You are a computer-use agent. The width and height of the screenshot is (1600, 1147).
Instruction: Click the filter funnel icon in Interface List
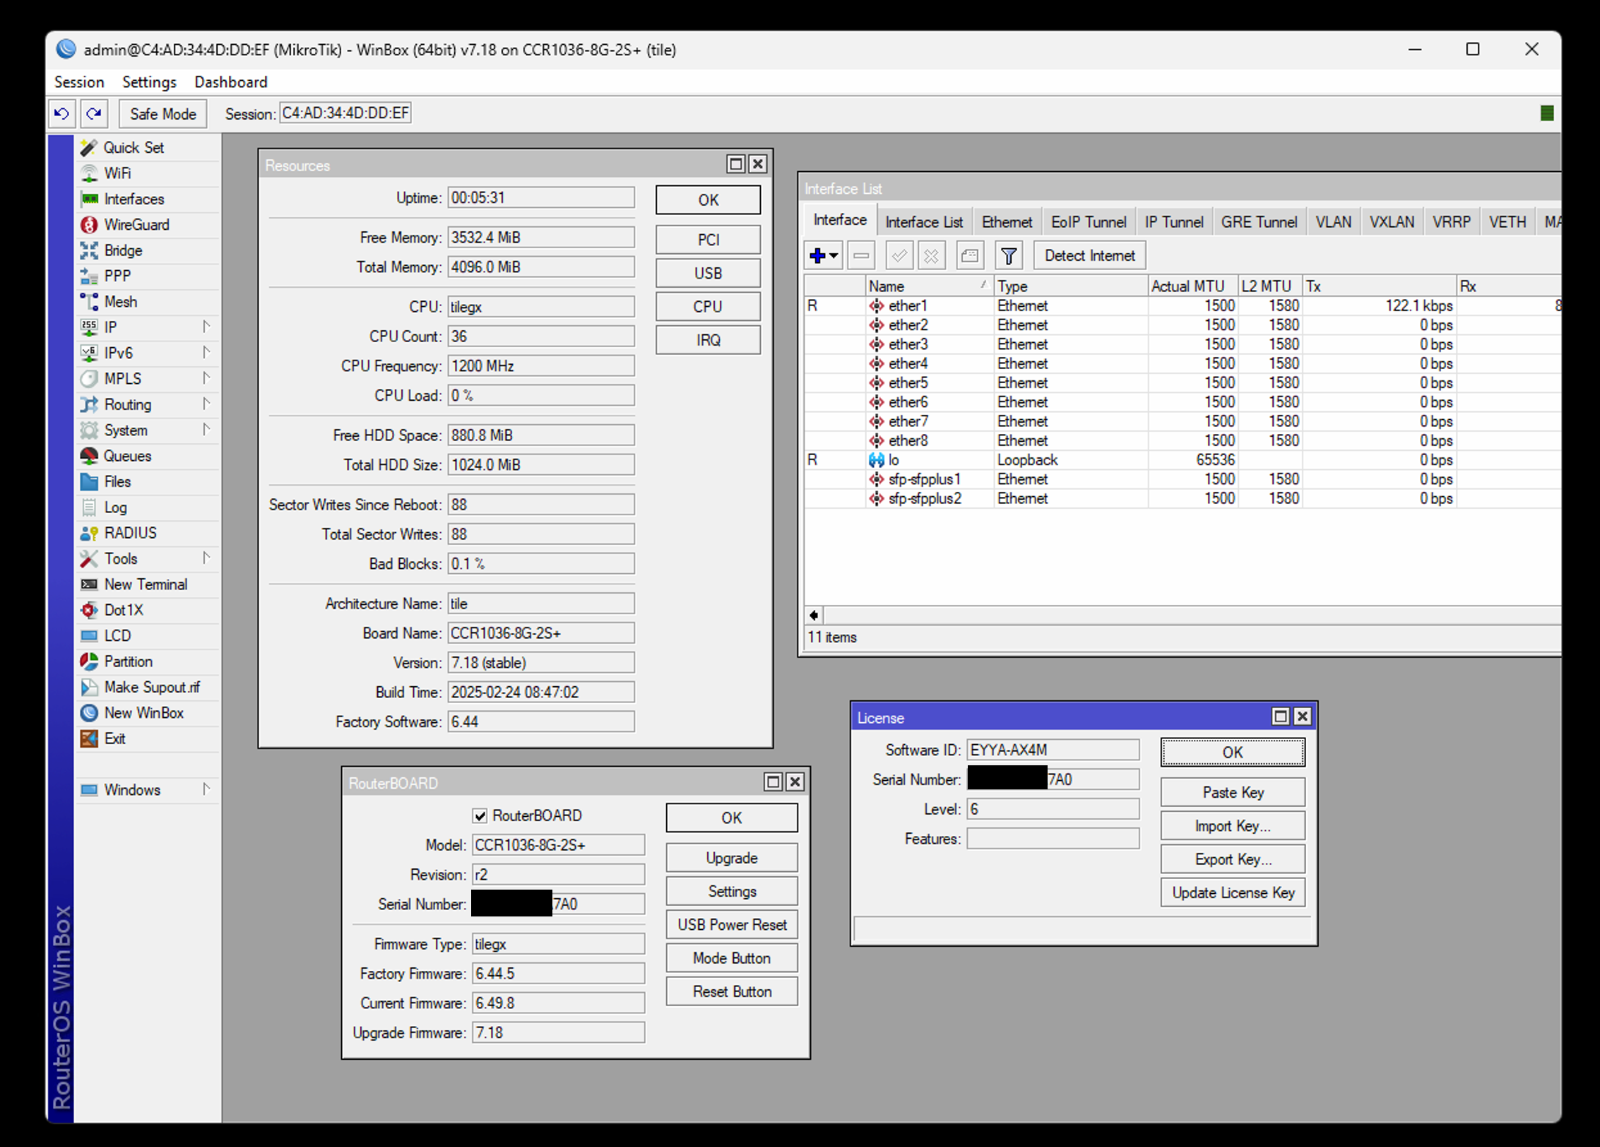(1009, 256)
